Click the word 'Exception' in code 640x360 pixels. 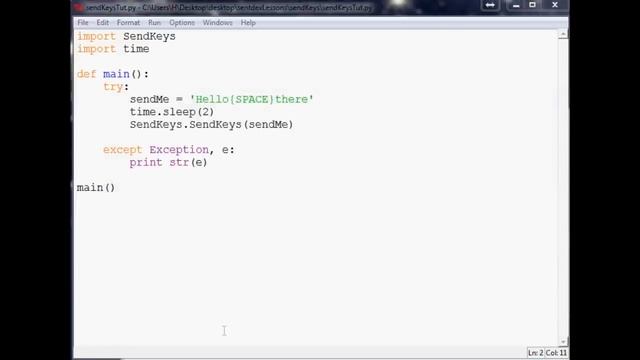179,150
